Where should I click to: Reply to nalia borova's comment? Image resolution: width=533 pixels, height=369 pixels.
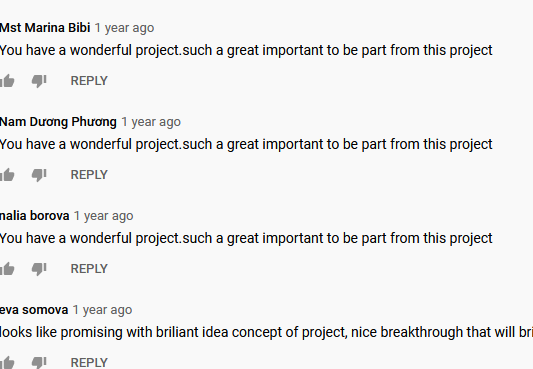(x=89, y=269)
